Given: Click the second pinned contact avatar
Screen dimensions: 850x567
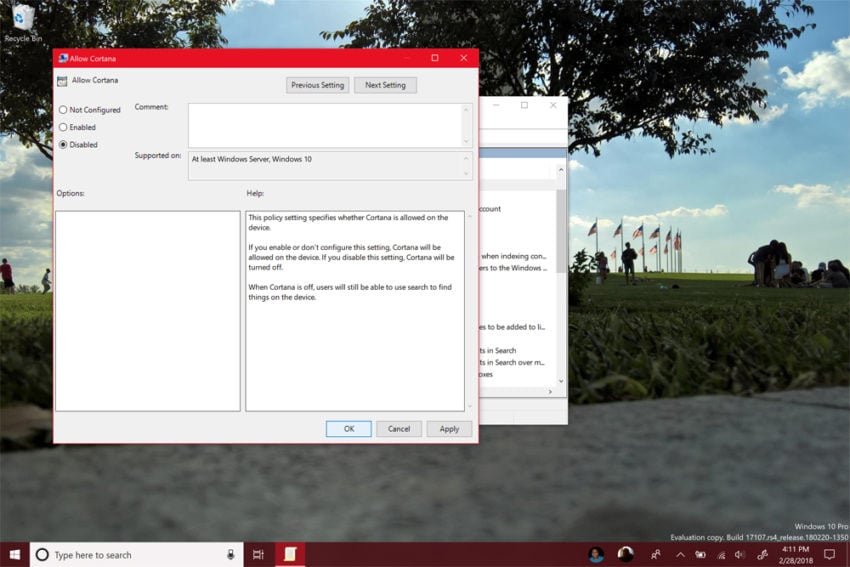Looking at the screenshot, I should coord(625,554).
